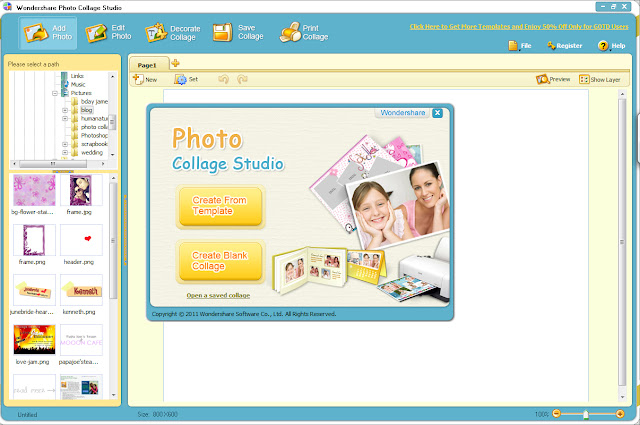
Task: Collapse the Pictures tree node
Action: [55, 93]
